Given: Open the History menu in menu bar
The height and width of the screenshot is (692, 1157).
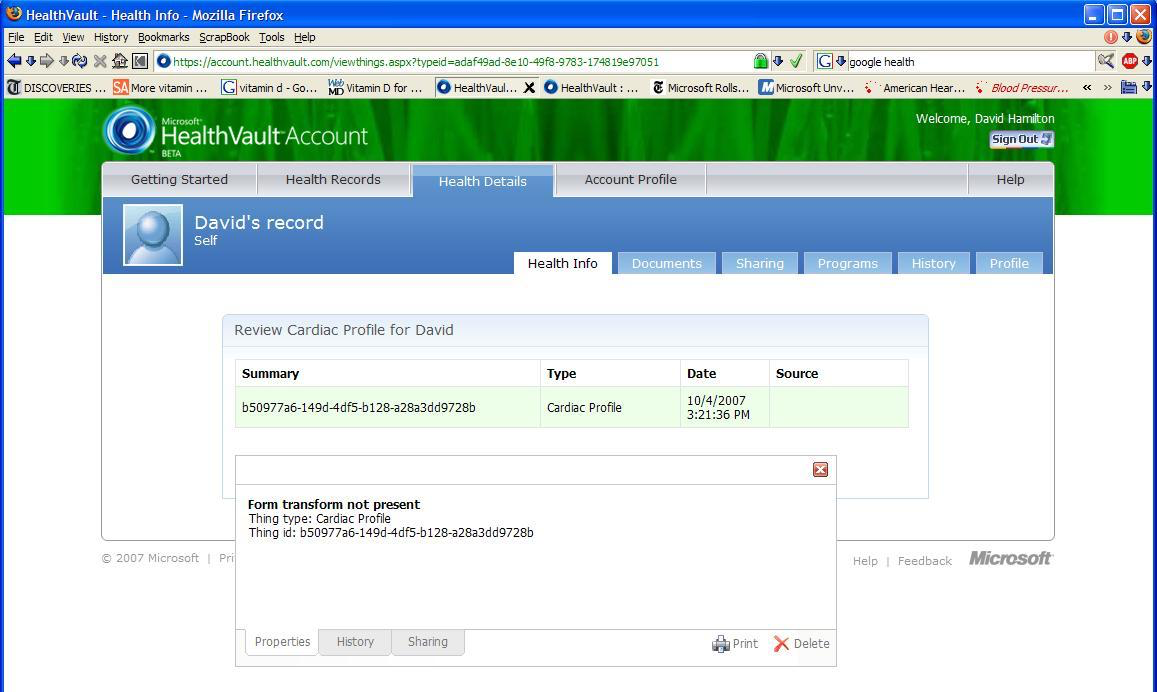Looking at the screenshot, I should pos(111,37).
